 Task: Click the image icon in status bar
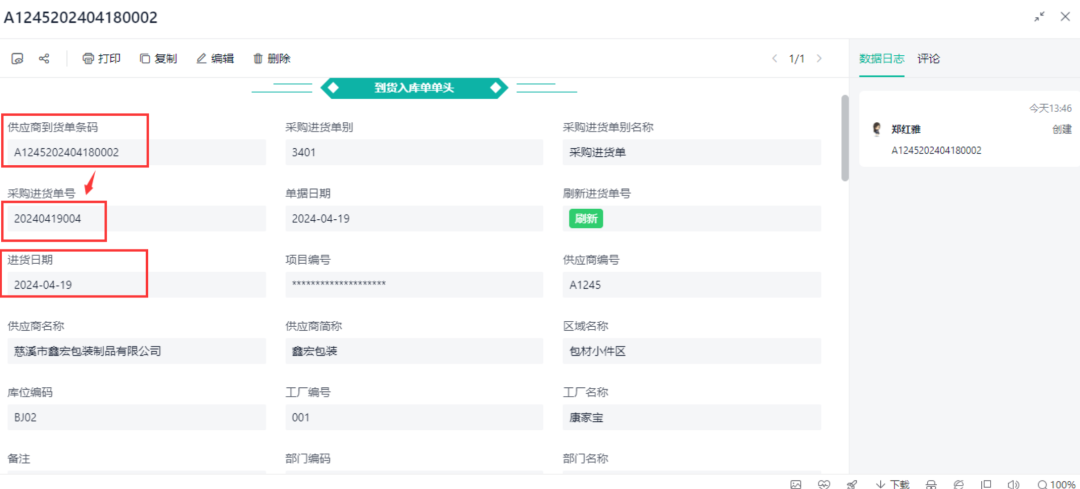(796, 484)
